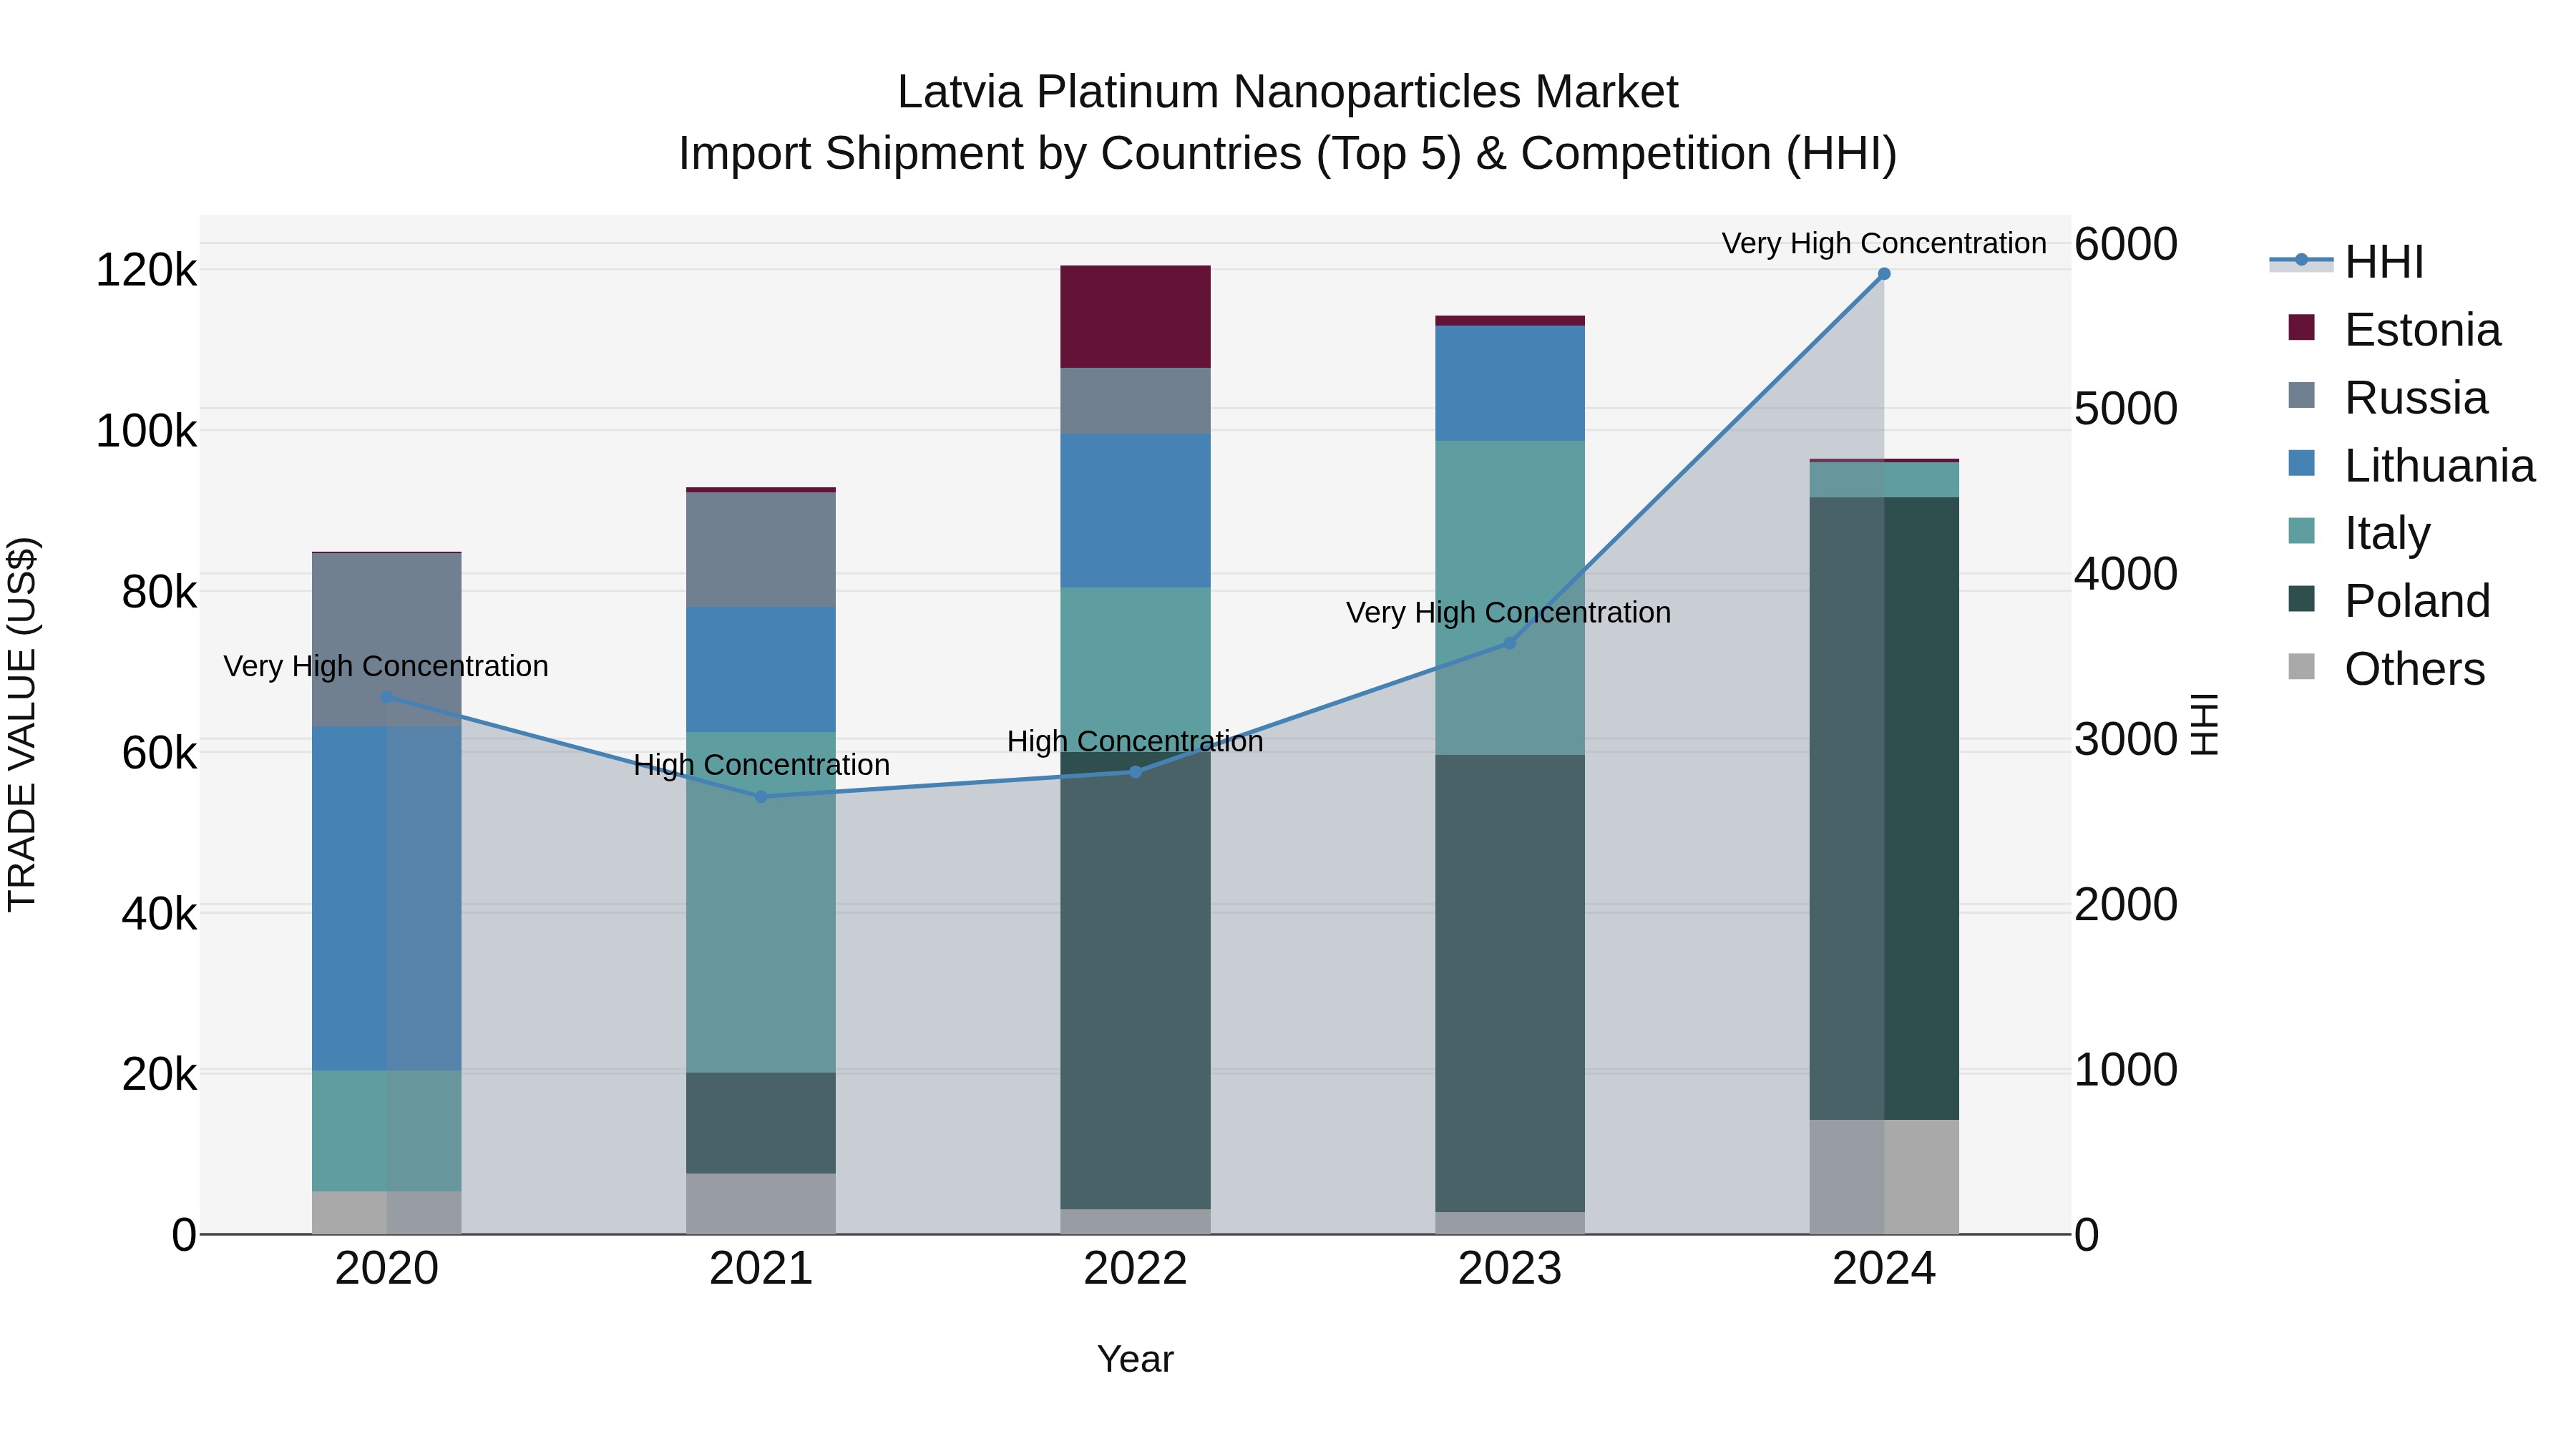Click the 2023 'Very High Concentration' annotation

1508,612
